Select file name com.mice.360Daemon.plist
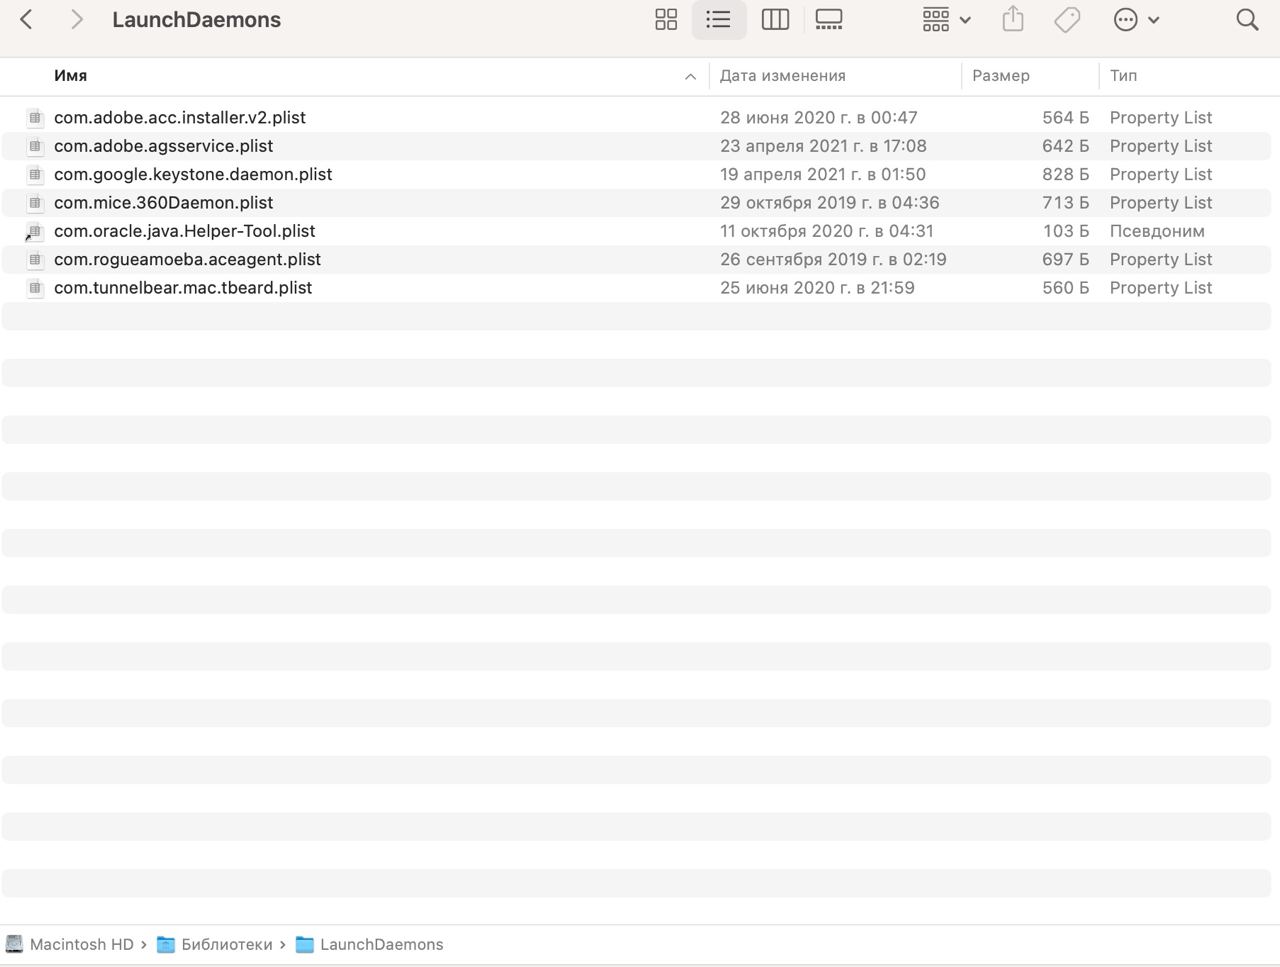This screenshot has width=1280, height=967. 163,202
